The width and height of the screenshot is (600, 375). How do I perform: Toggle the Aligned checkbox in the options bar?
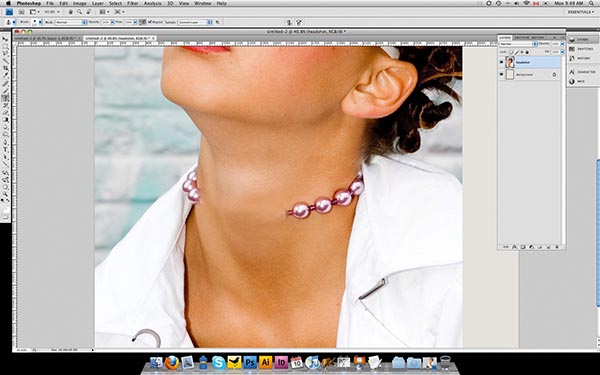150,22
